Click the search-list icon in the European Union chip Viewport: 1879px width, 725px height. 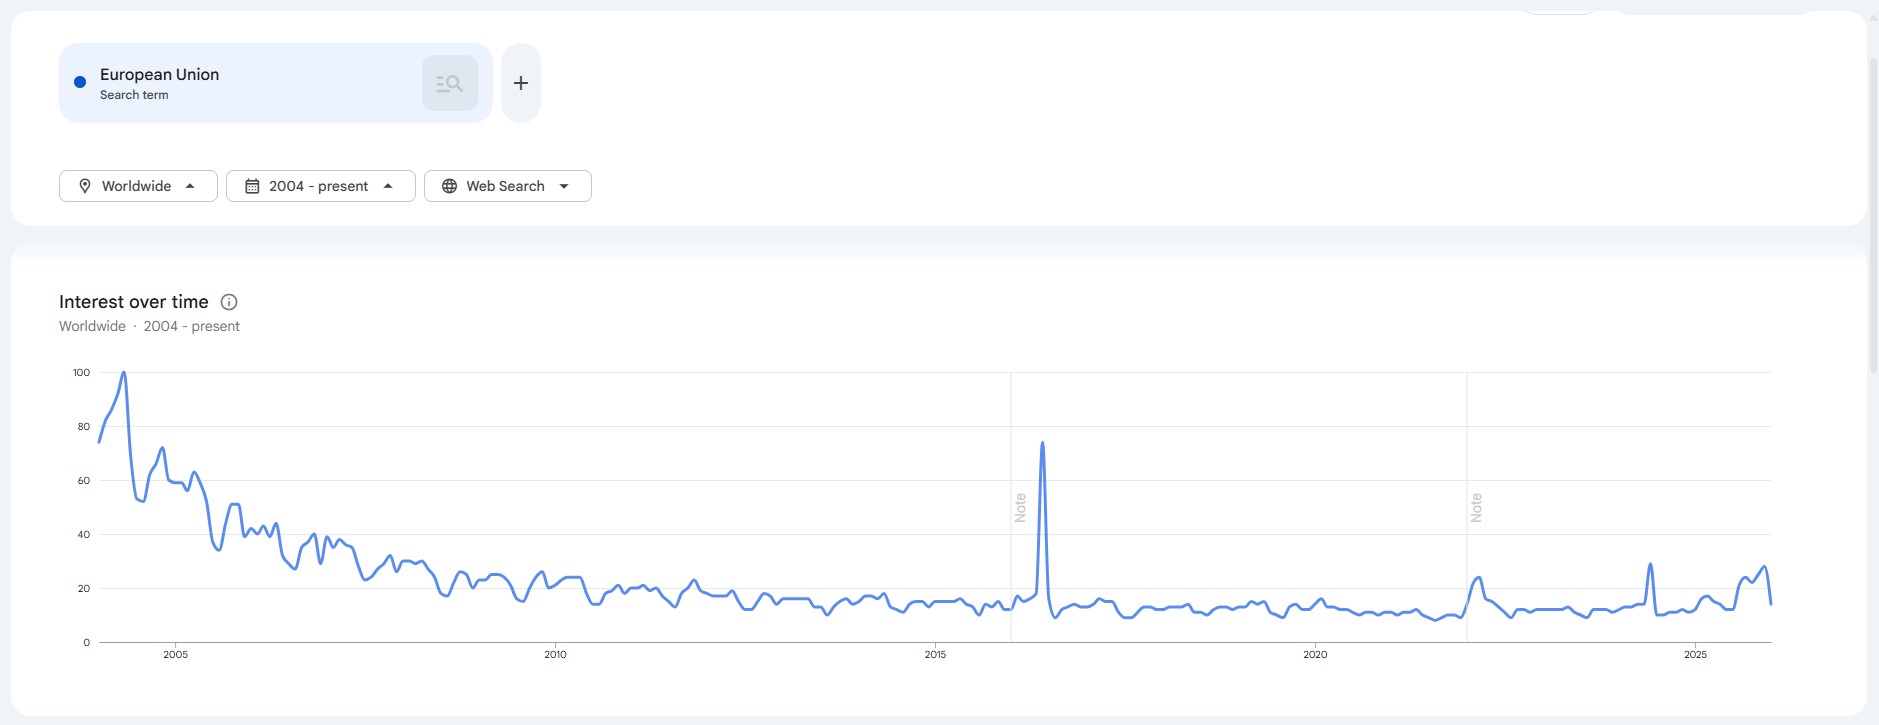[x=449, y=84]
